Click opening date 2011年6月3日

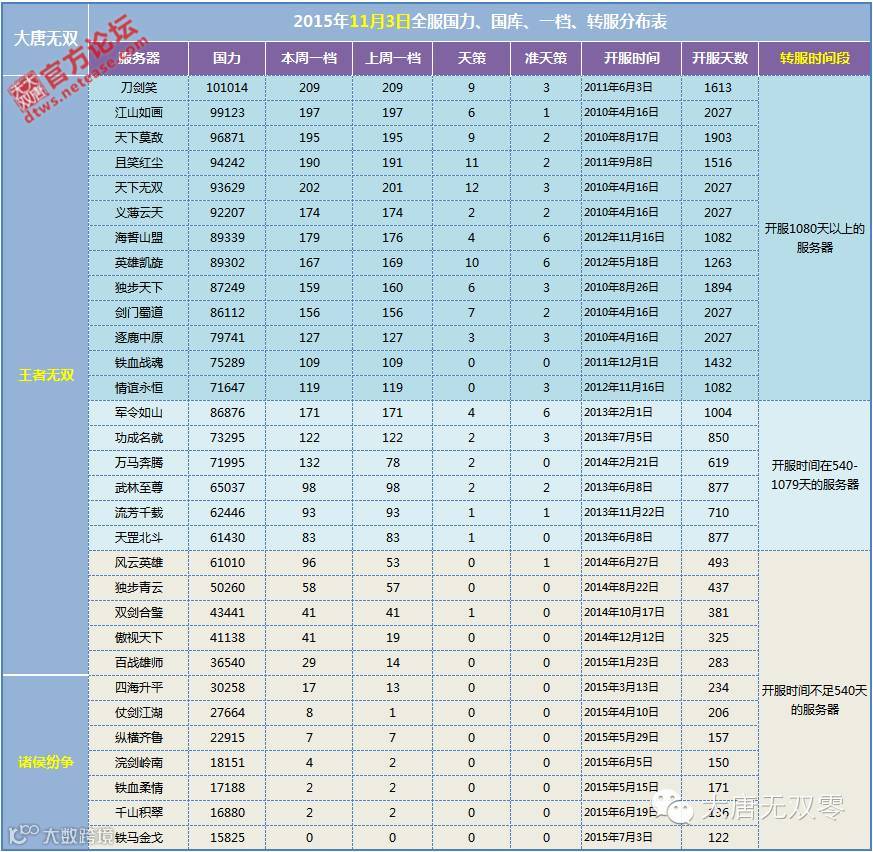pyautogui.click(x=618, y=87)
